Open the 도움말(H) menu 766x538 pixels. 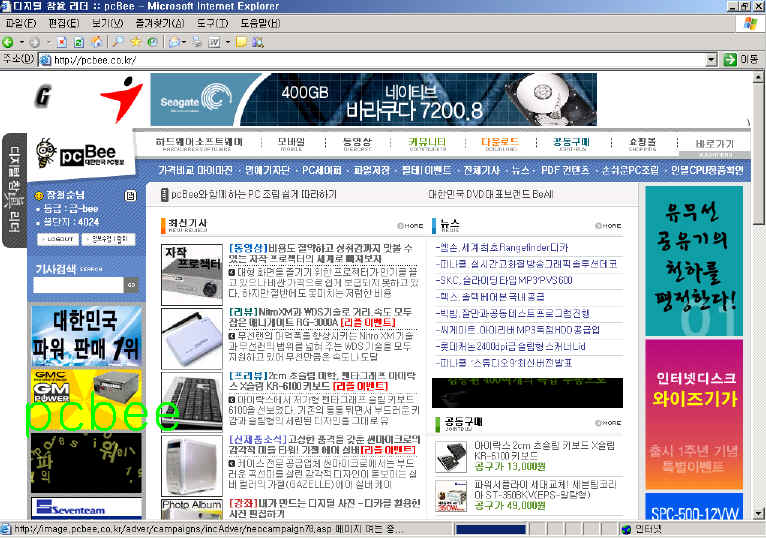tap(260, 23)
